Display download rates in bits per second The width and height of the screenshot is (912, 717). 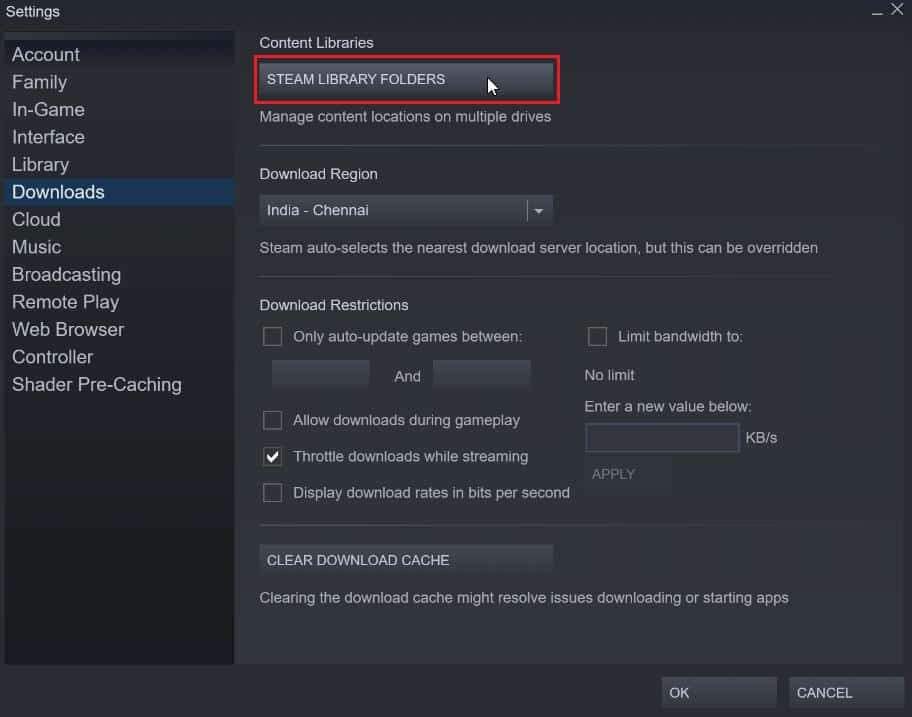(272, 492)
